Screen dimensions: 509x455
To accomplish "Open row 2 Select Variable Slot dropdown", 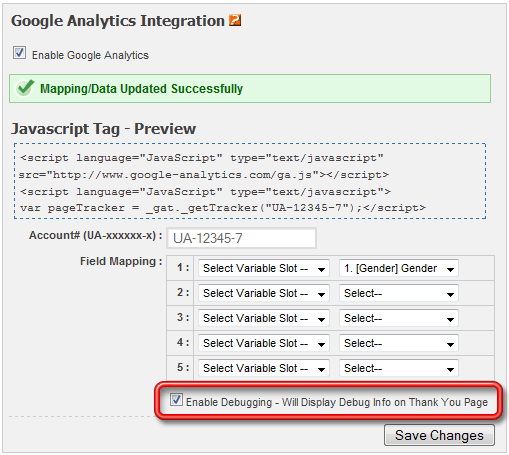I will (264, 293).
